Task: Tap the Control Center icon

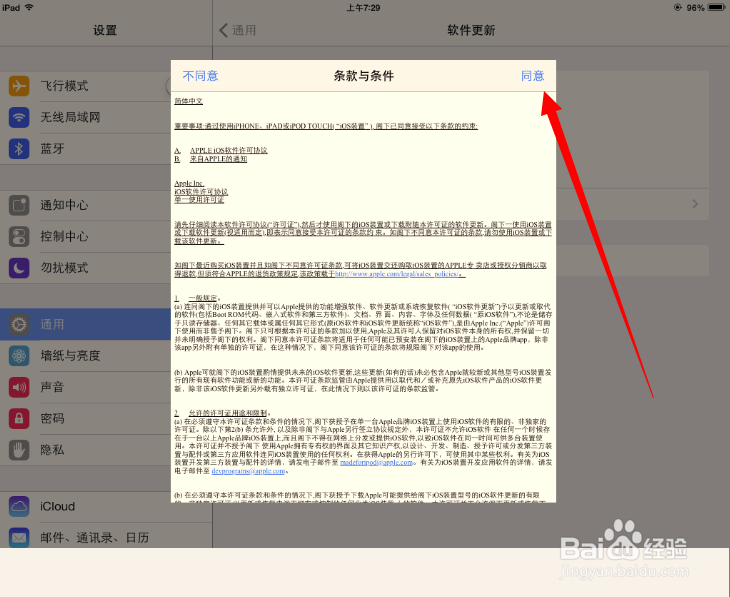Action: pyautogui.click(x=19, y=237)
